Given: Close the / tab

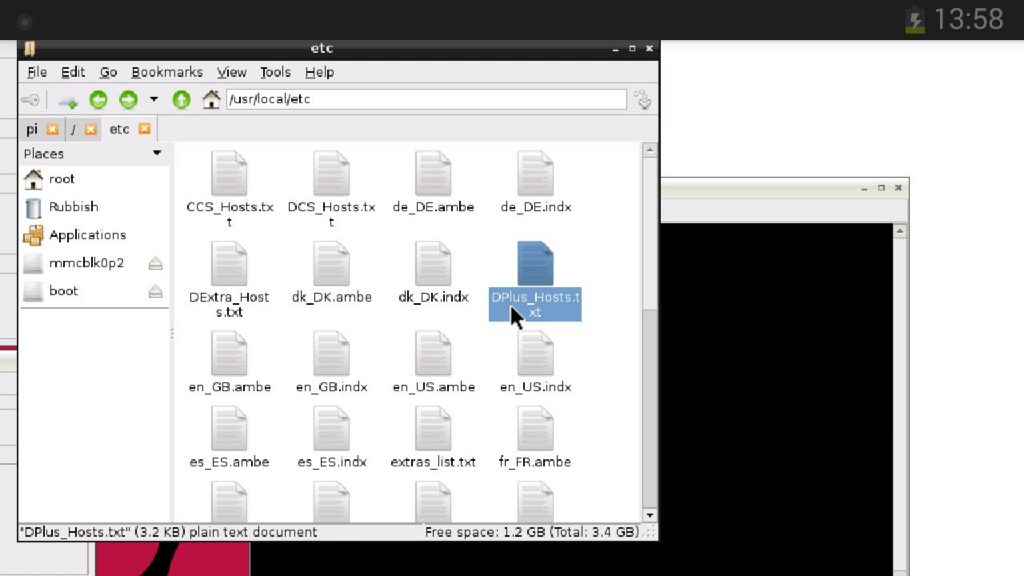Looking at the screenshot, I should point(91,129).
